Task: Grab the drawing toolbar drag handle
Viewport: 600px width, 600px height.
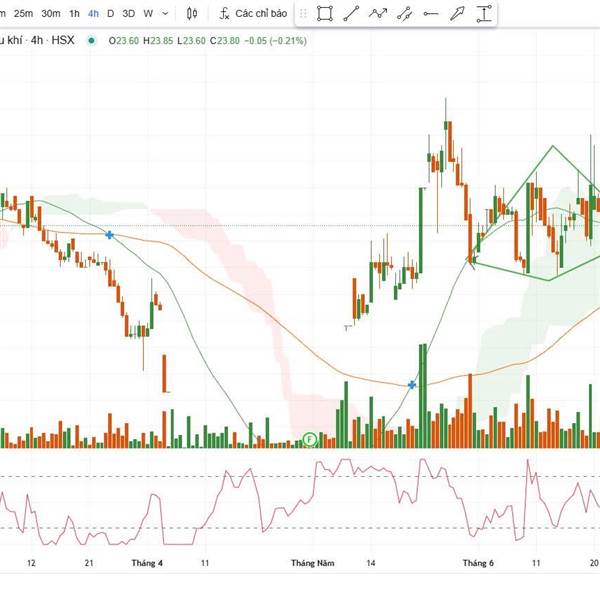Action: click(x=303, y=14)
